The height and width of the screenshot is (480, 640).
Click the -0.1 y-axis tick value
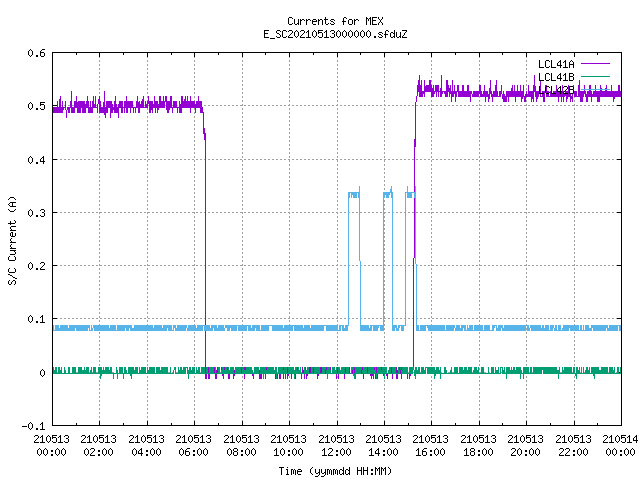point(33,426)
